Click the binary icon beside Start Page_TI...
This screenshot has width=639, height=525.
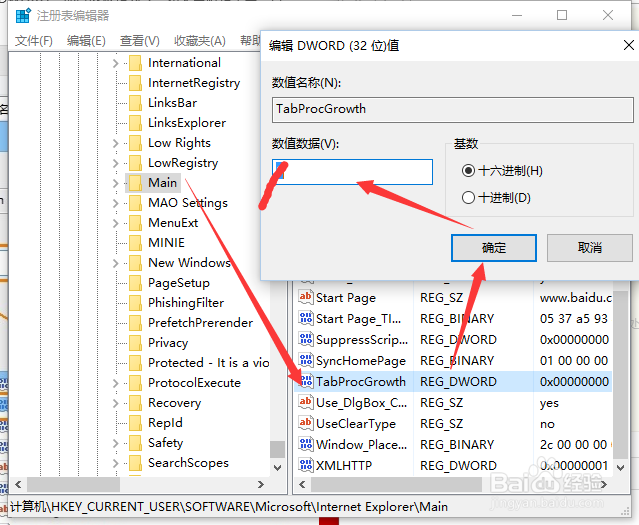tap(306, 318)
